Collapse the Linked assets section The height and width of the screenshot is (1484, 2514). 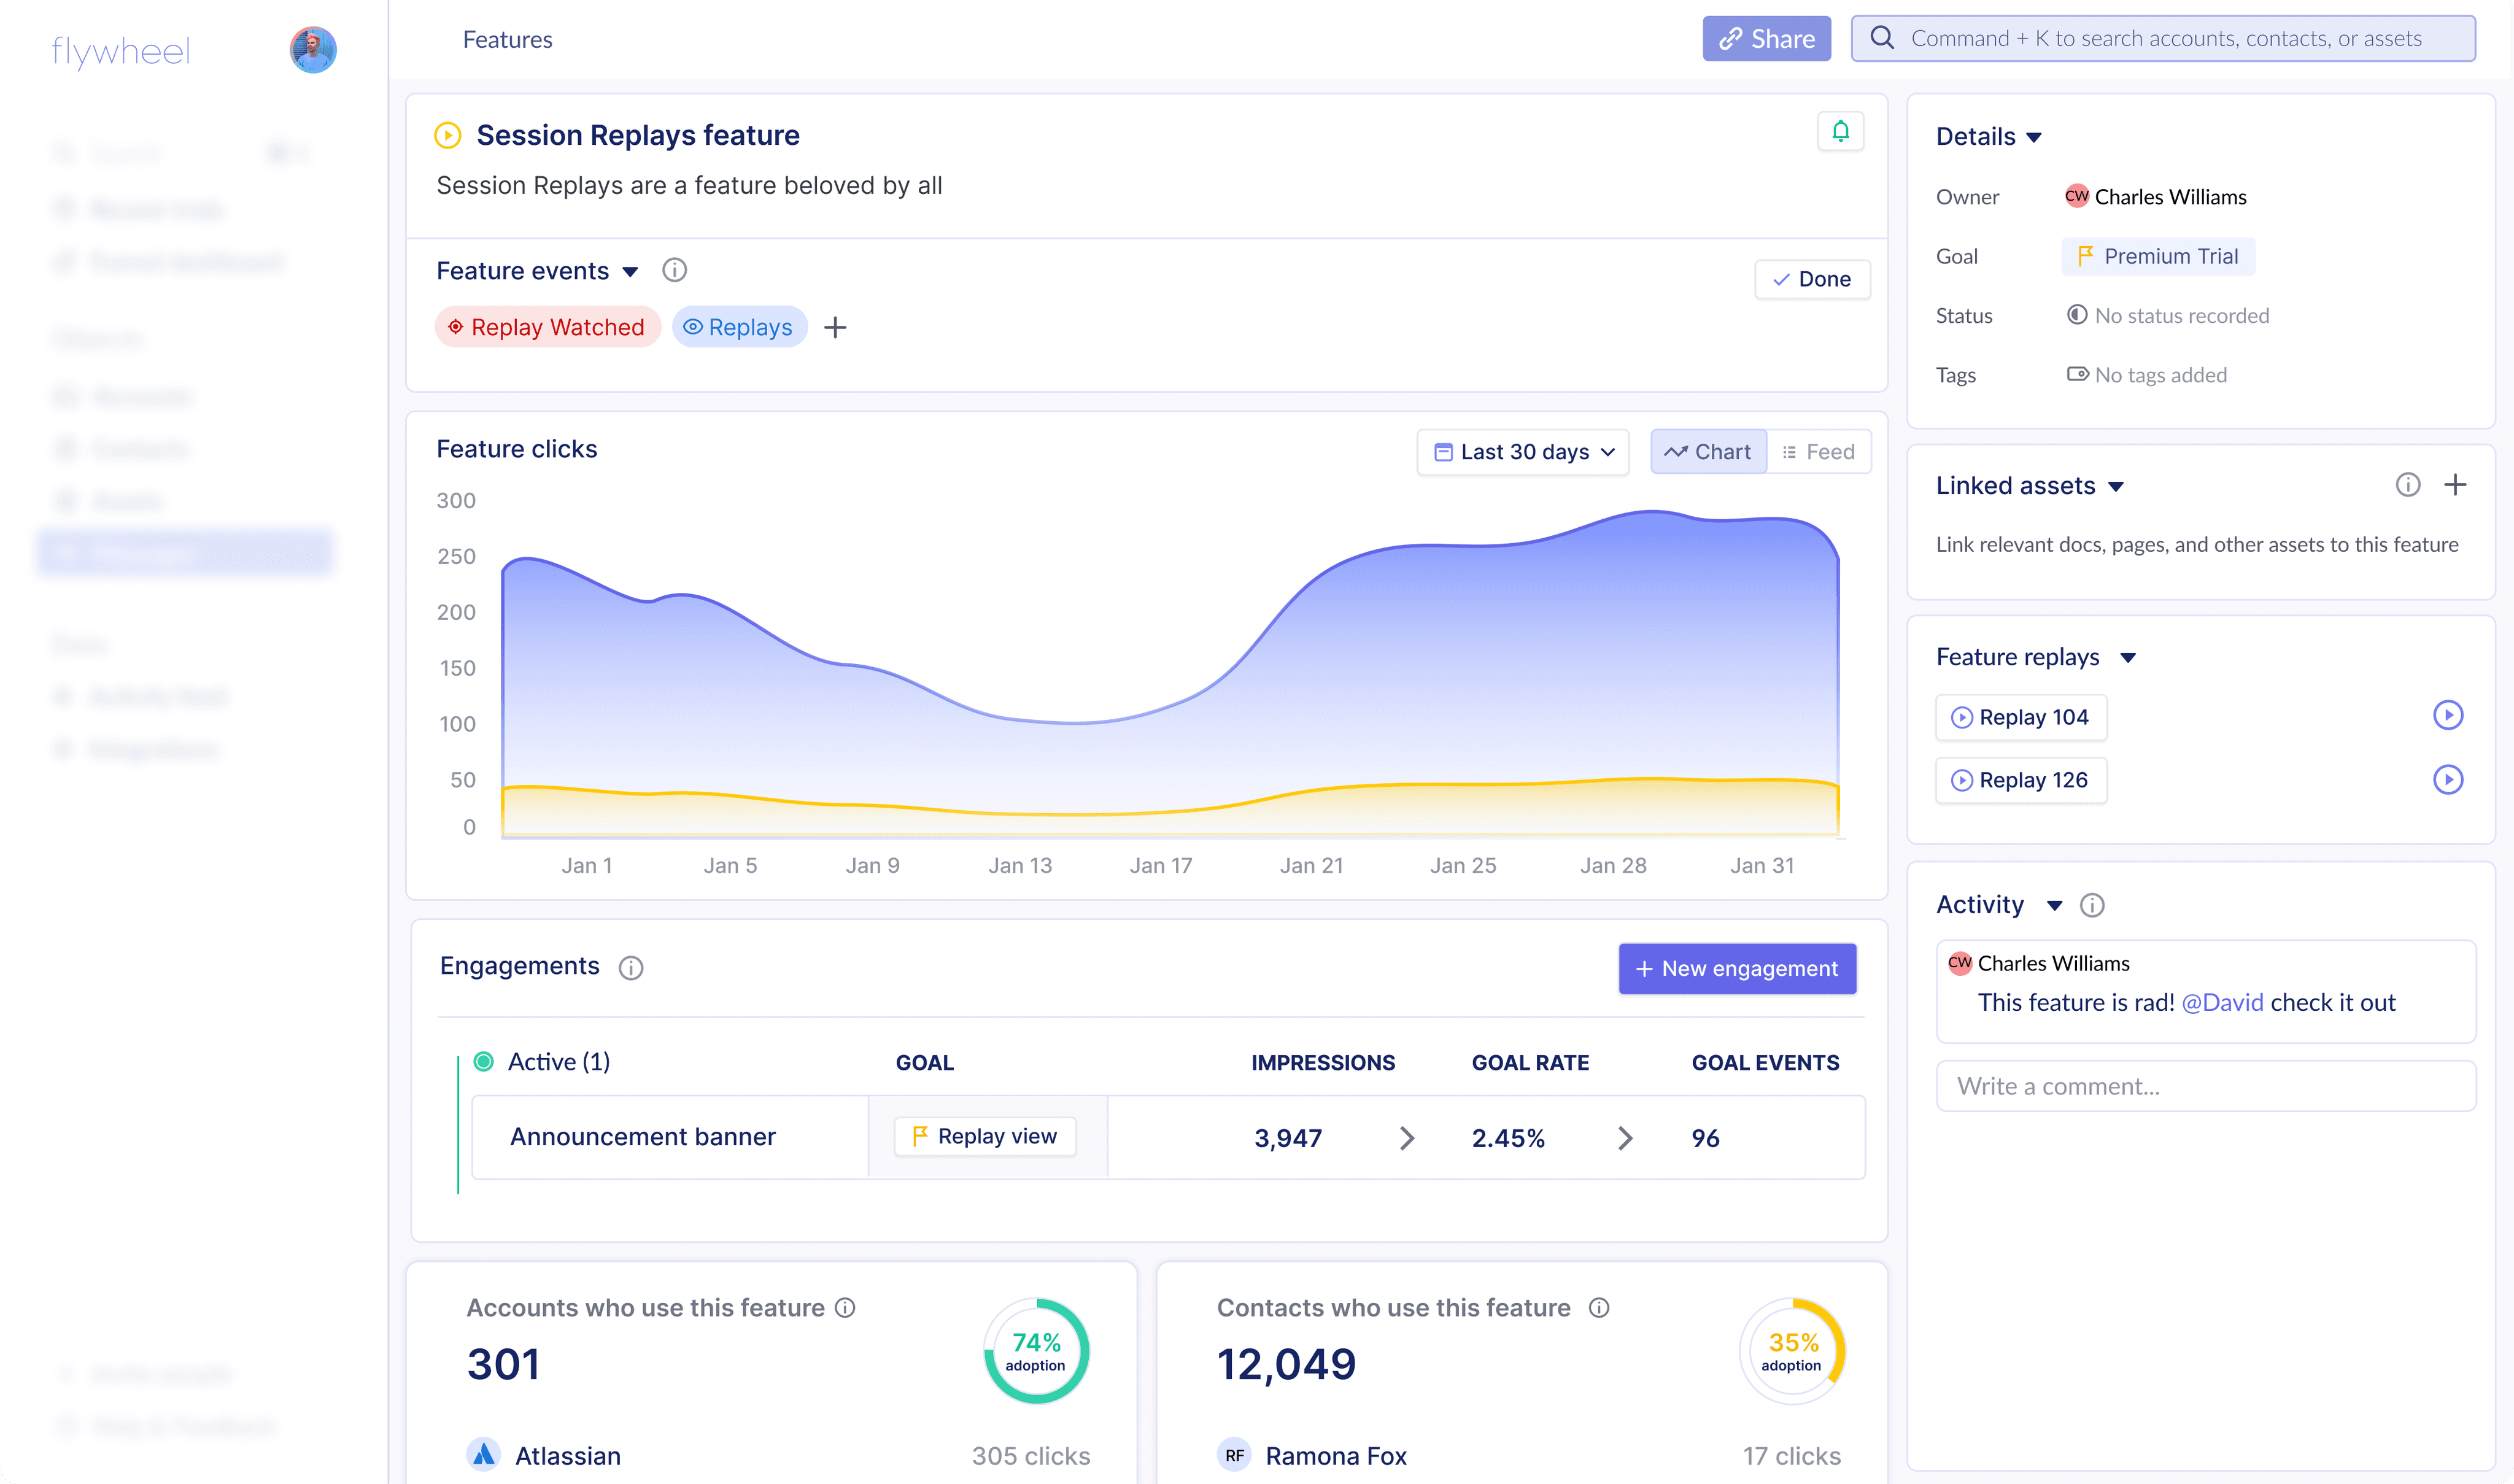point(2115,487)
